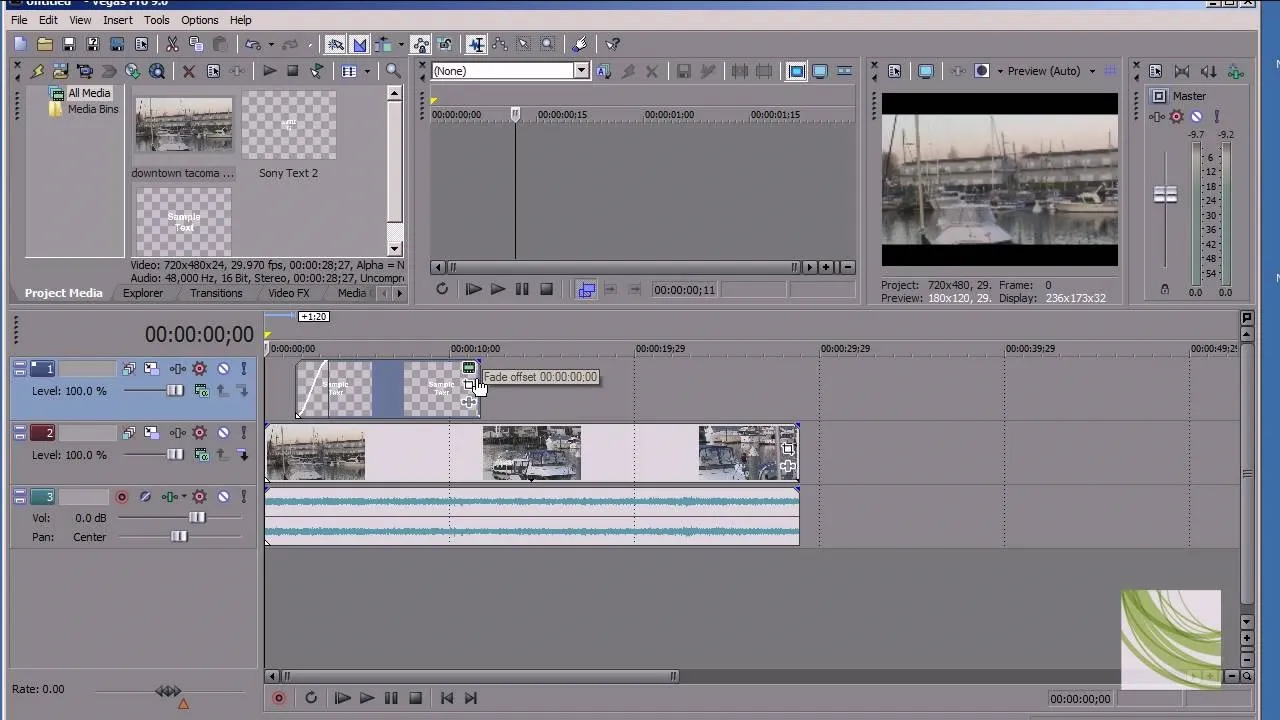
Task: Toggle Lock Envelopes to Events
Action: [421, 44]
